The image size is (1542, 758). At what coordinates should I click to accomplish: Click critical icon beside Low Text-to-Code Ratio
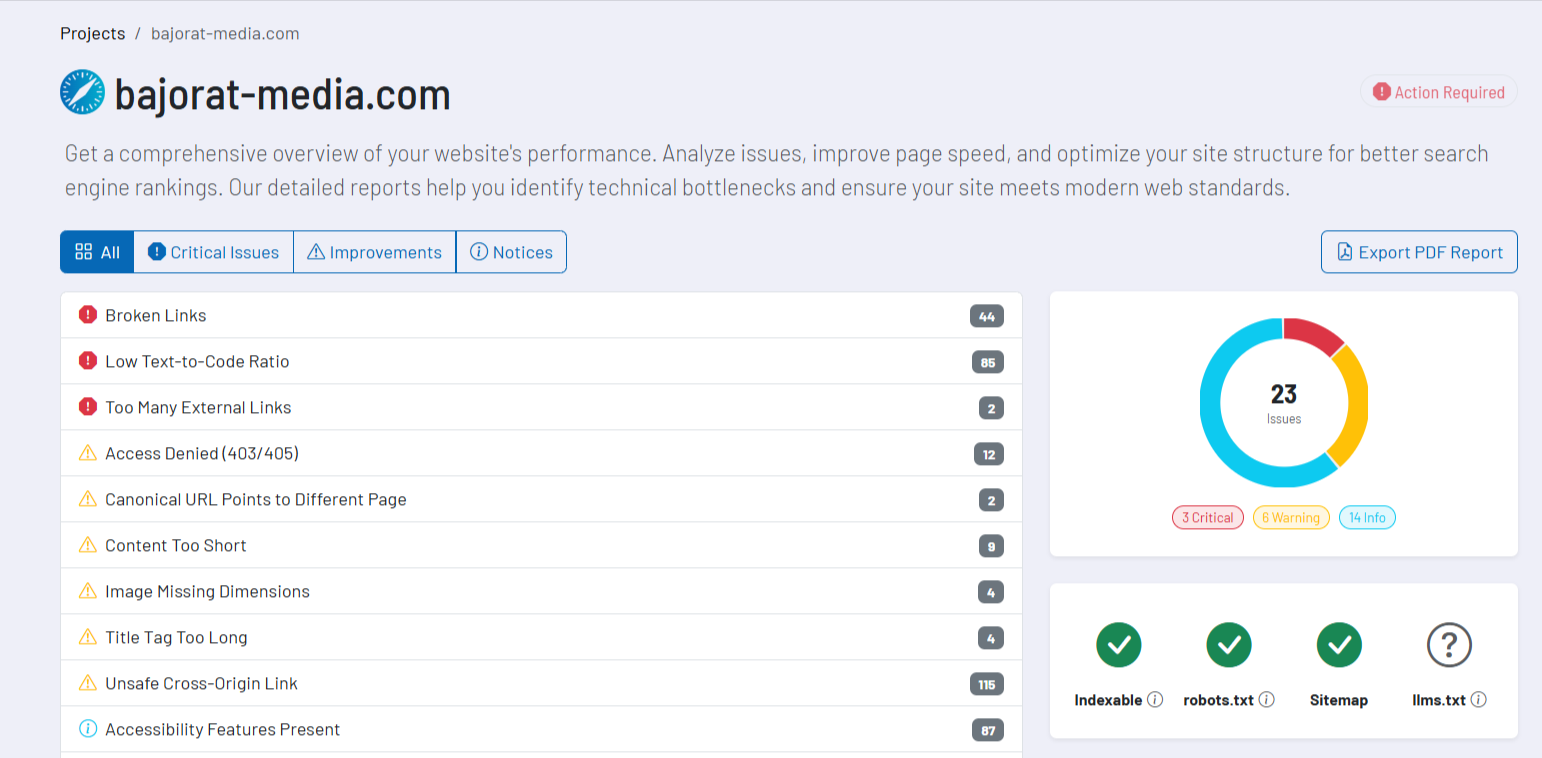pyautogui.click(x=88, y=361)
